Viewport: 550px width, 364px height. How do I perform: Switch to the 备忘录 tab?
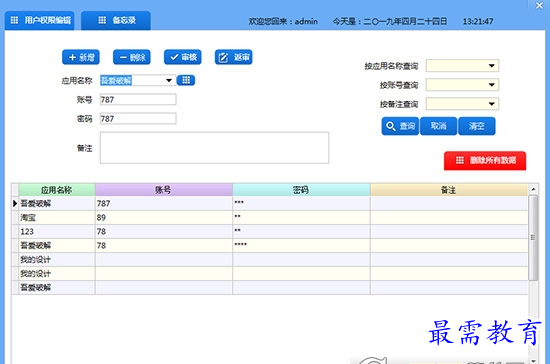click(116, 20)
